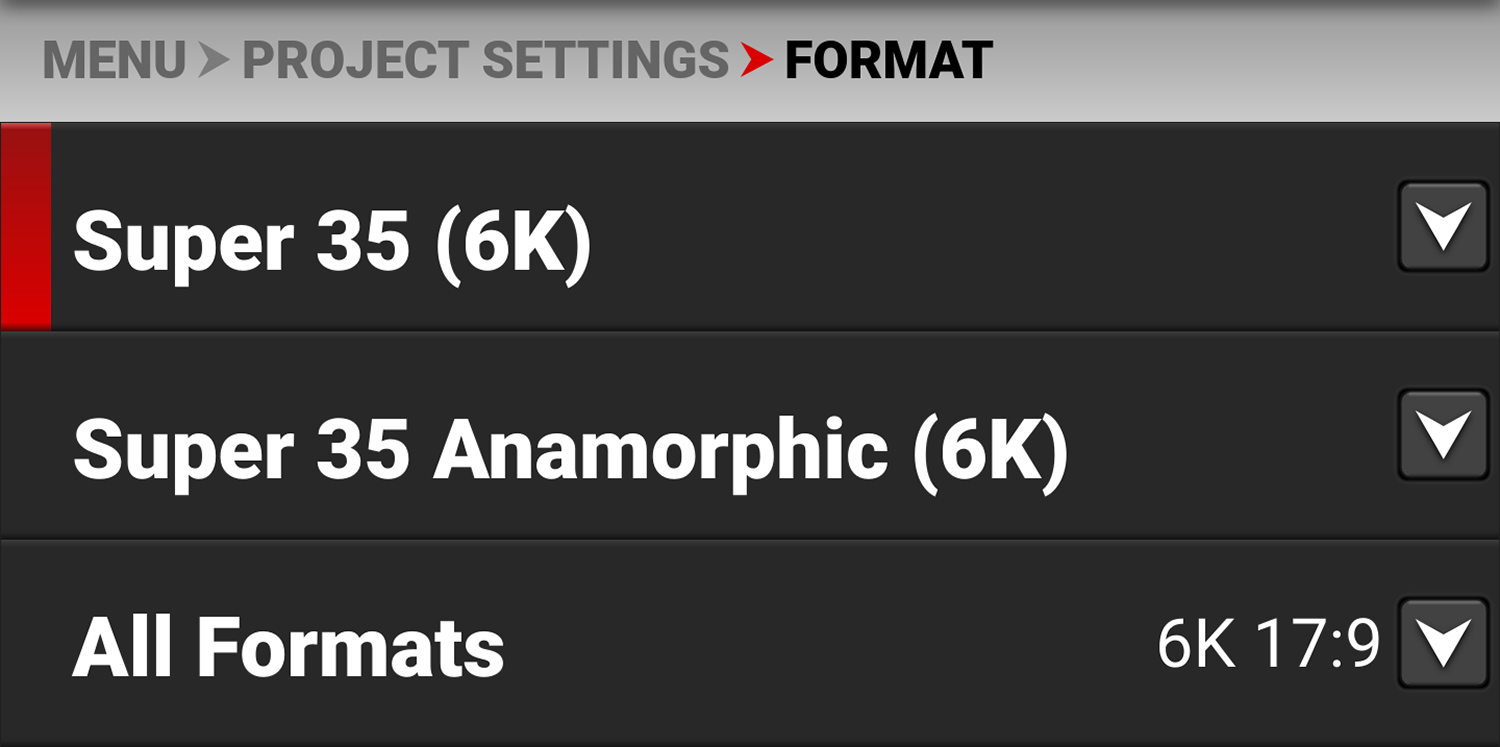Click the "Super 35 Anamorphic (6K)" text label

coord(571,452)
